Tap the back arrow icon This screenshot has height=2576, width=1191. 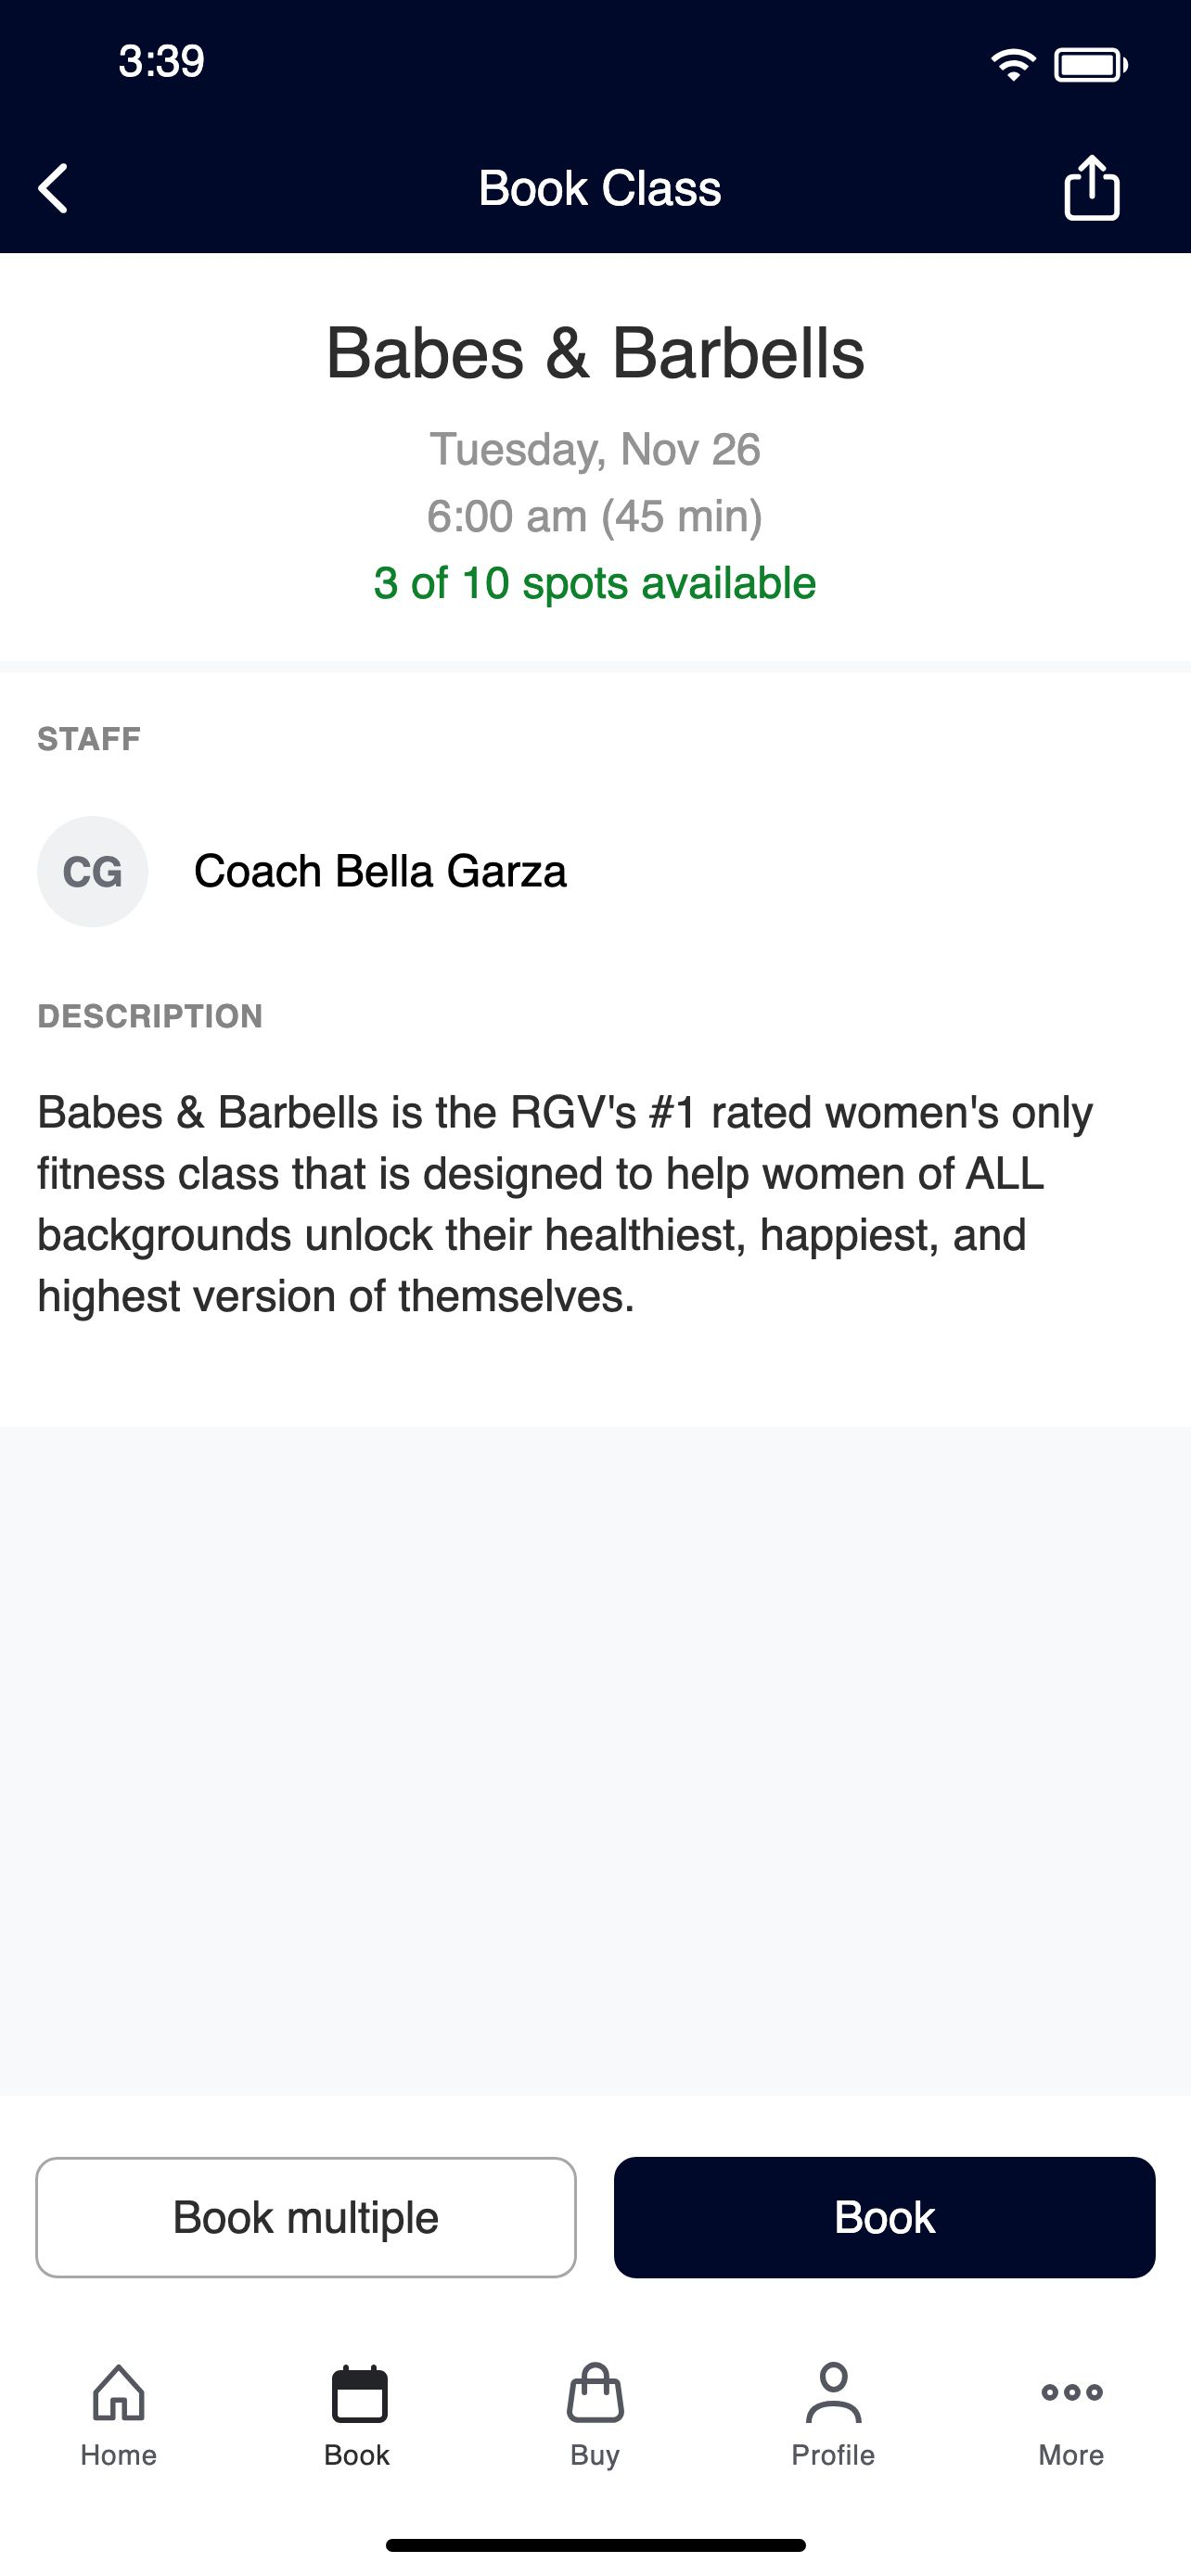pos(53,188)
